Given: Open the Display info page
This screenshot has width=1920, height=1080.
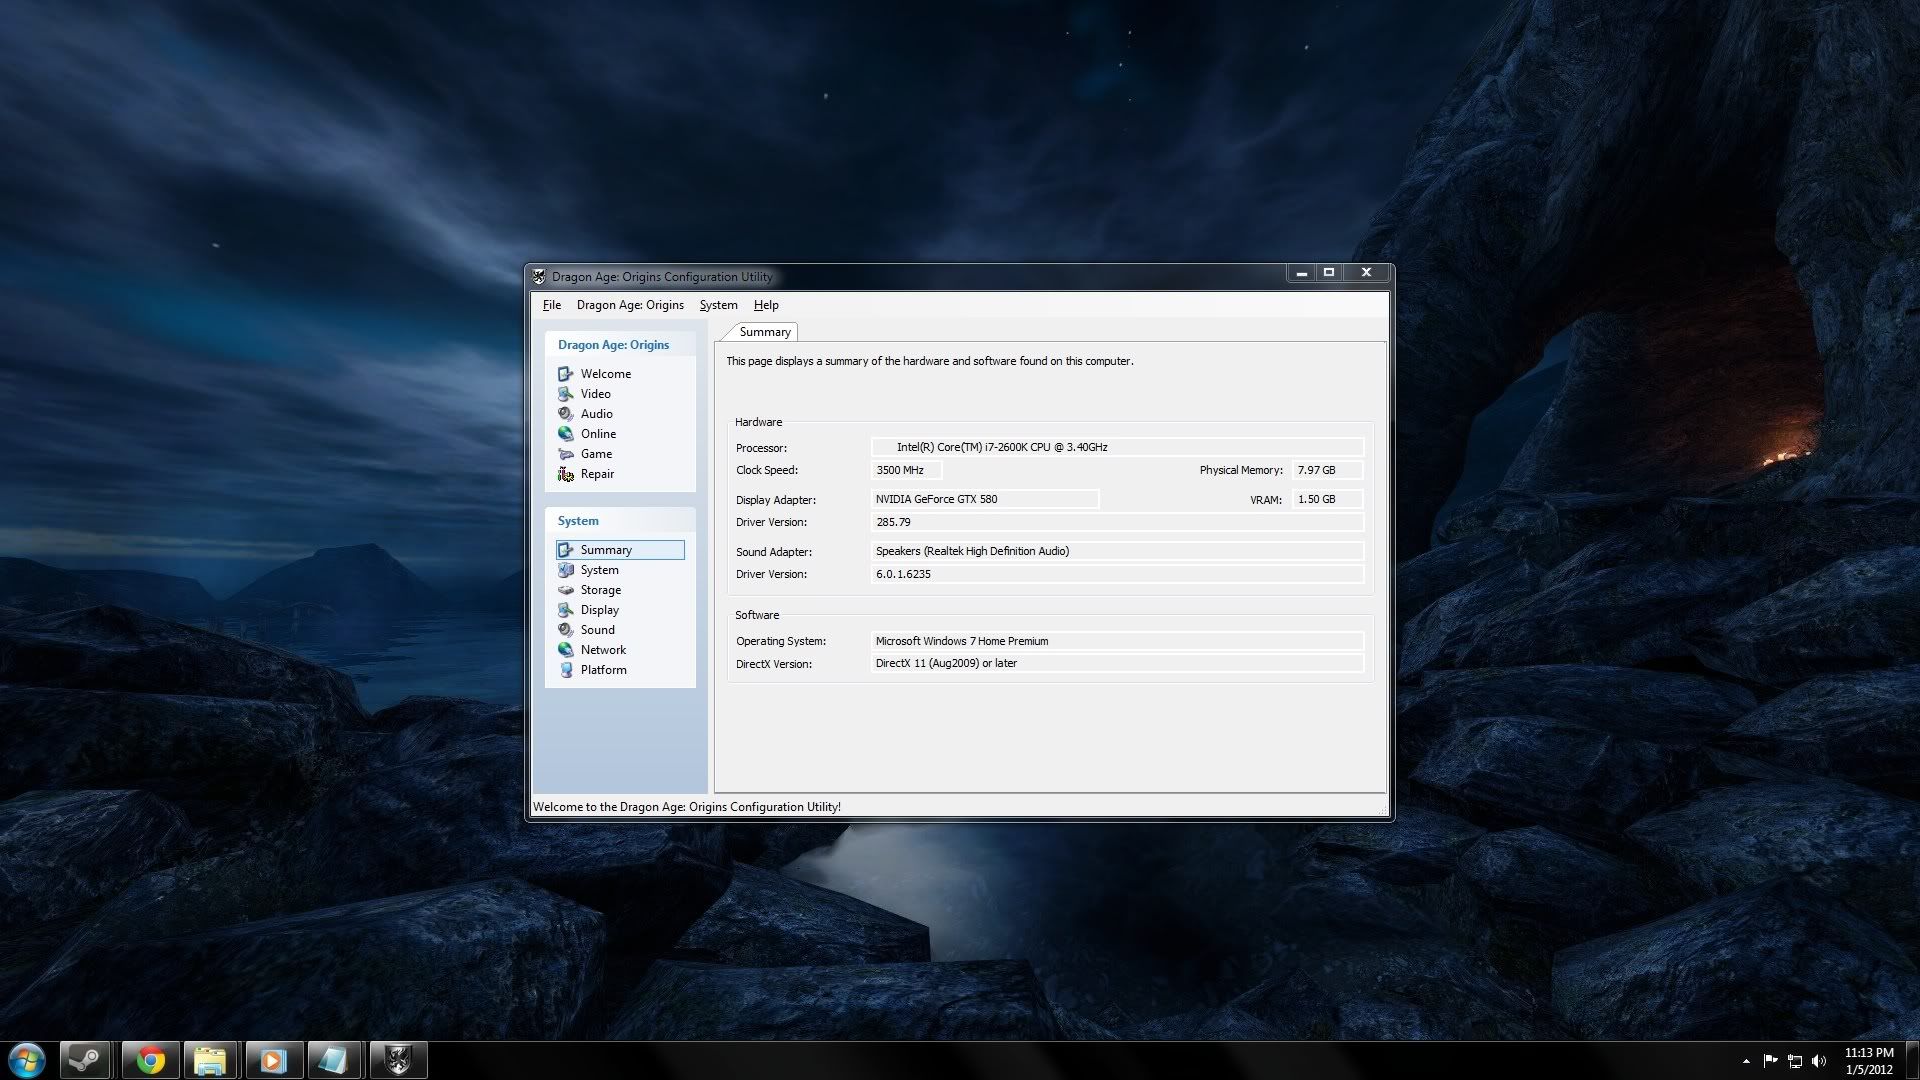Looking at the screenshot, I should click(x=599, y=610).
